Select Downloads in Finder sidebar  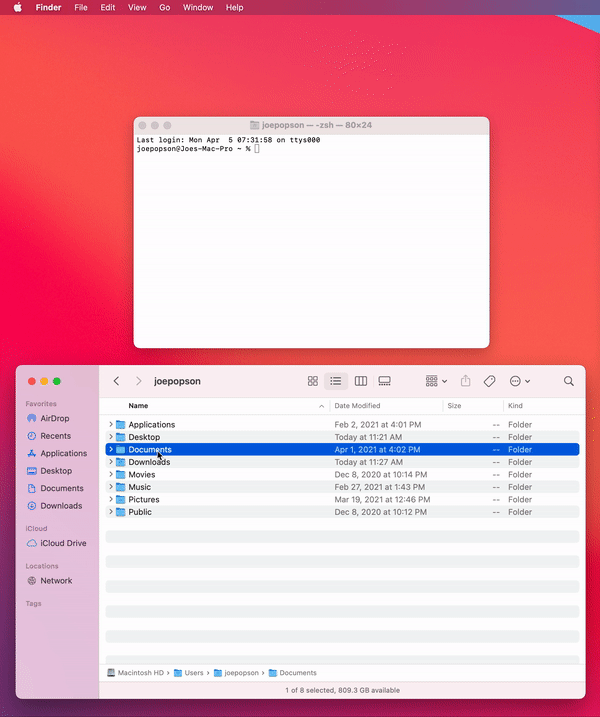pos(55,506)
